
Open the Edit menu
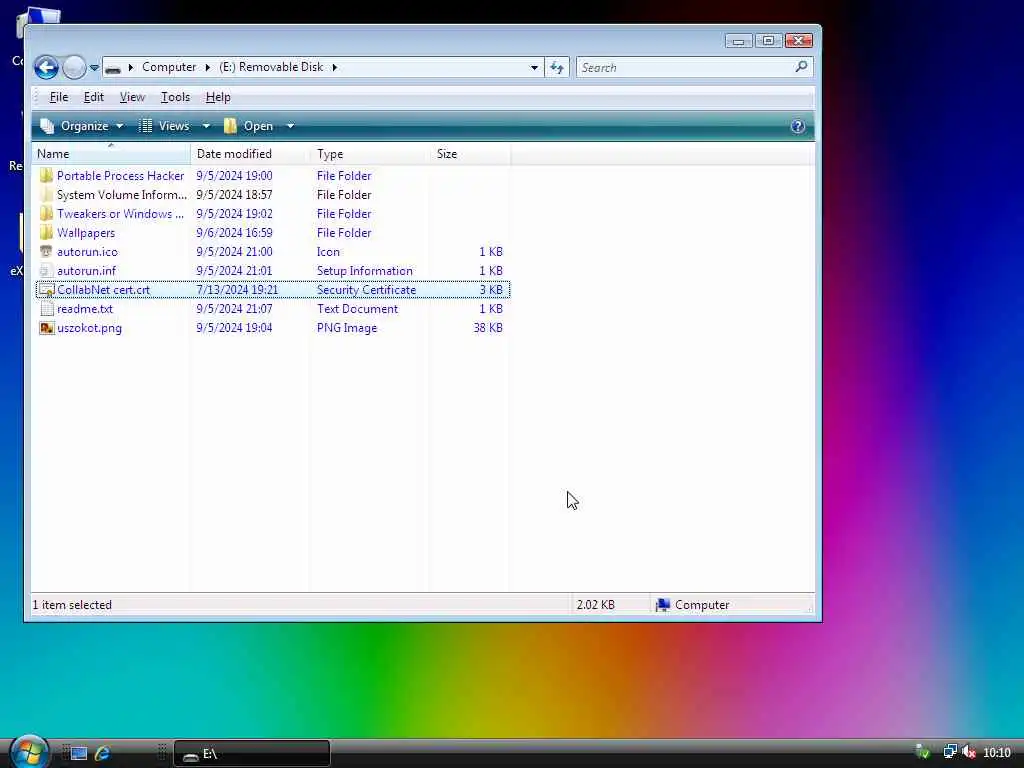click(x=93, y=97)
